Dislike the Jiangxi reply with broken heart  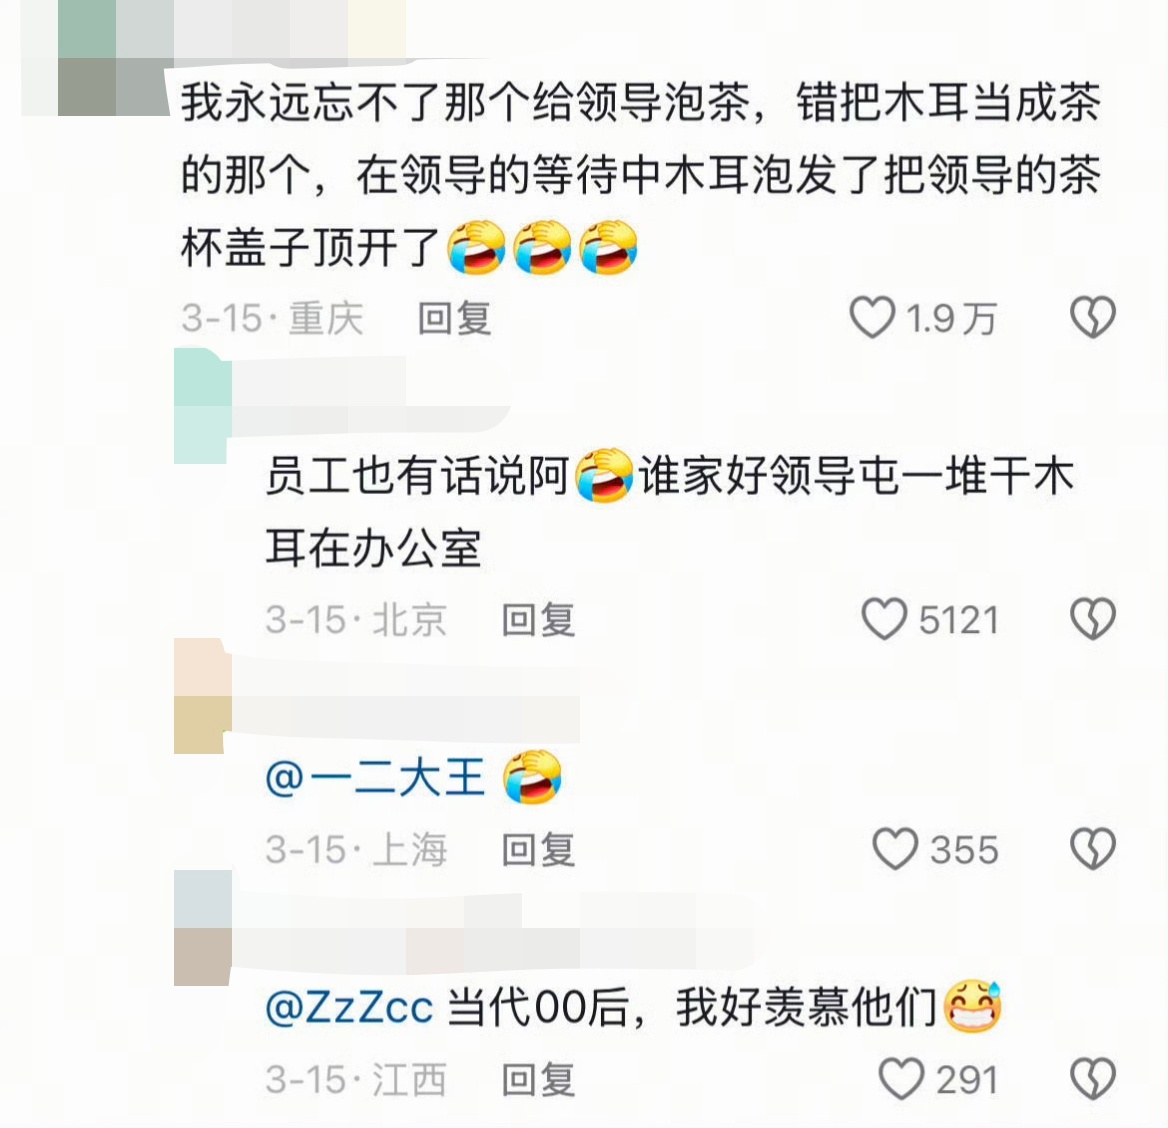coord(1093,1078)
